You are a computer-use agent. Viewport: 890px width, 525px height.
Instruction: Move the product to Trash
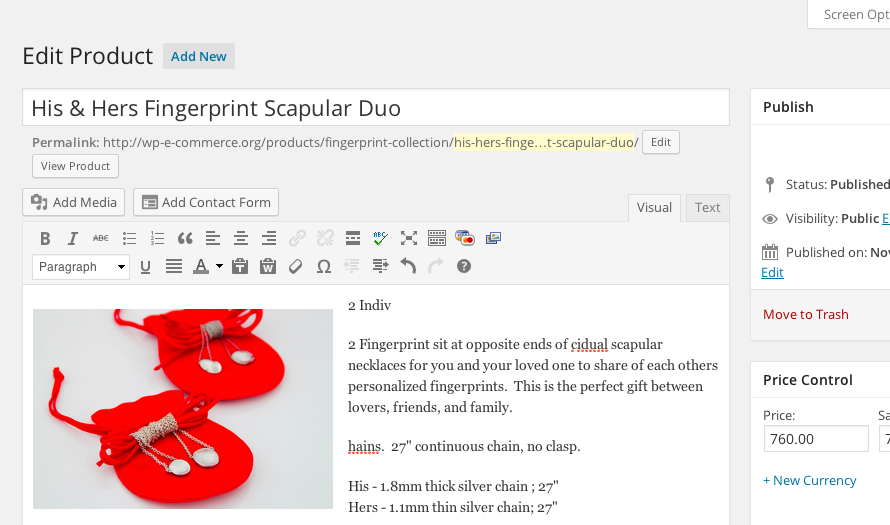tap(805, 314)
